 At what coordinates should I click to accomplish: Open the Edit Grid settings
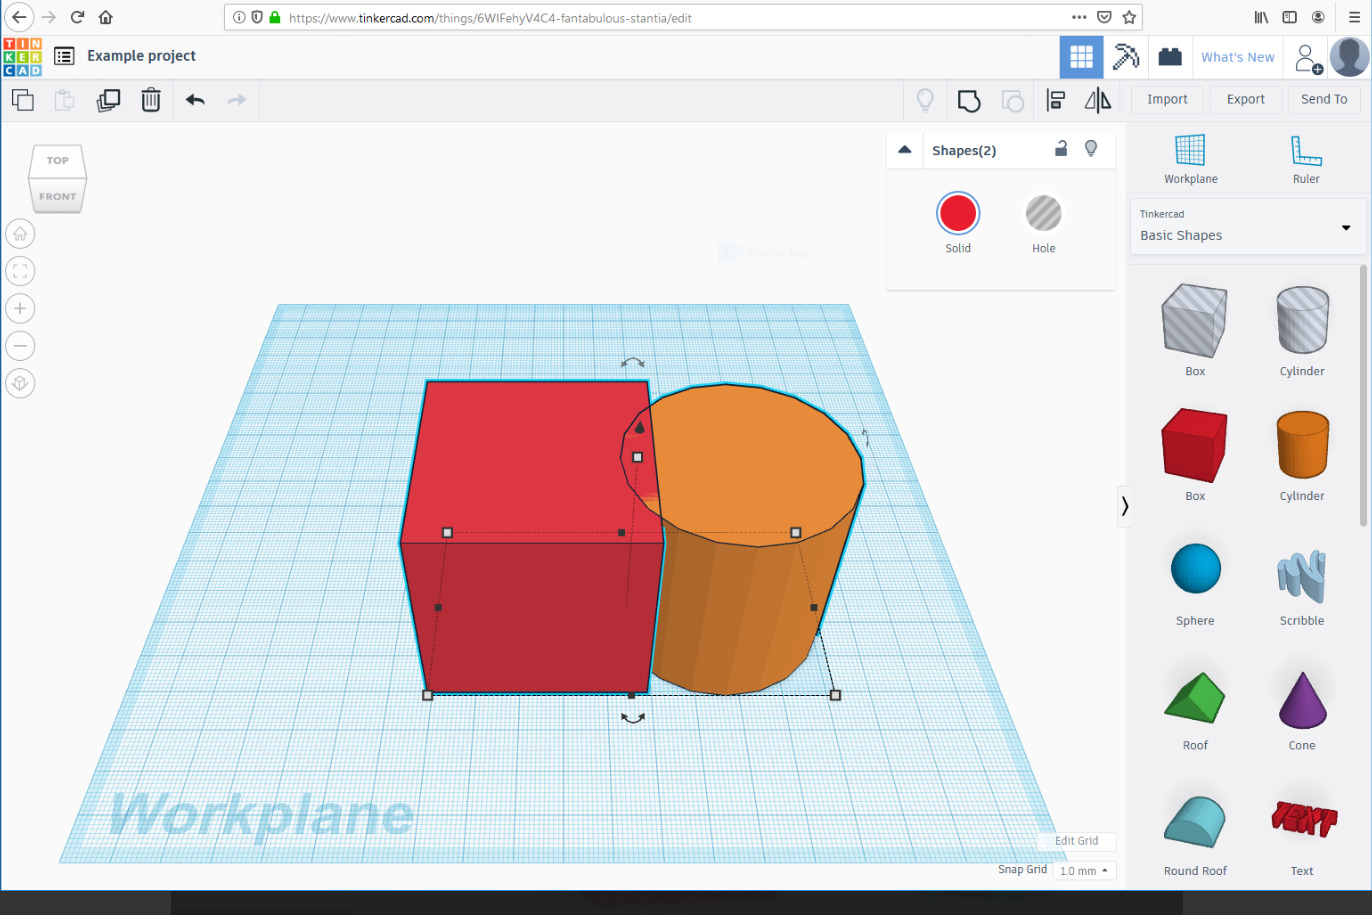1076,841
